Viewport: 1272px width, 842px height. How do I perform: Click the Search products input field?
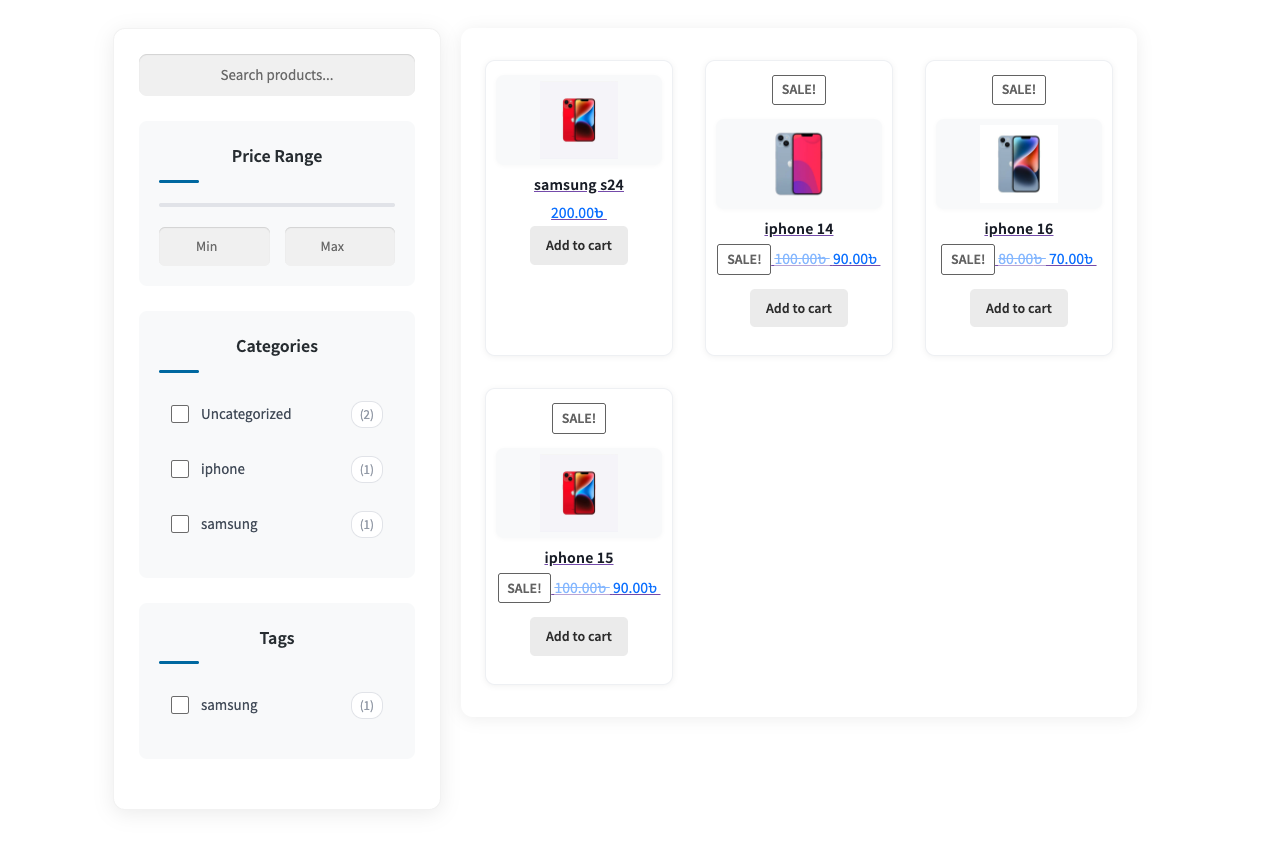(277, 75)
